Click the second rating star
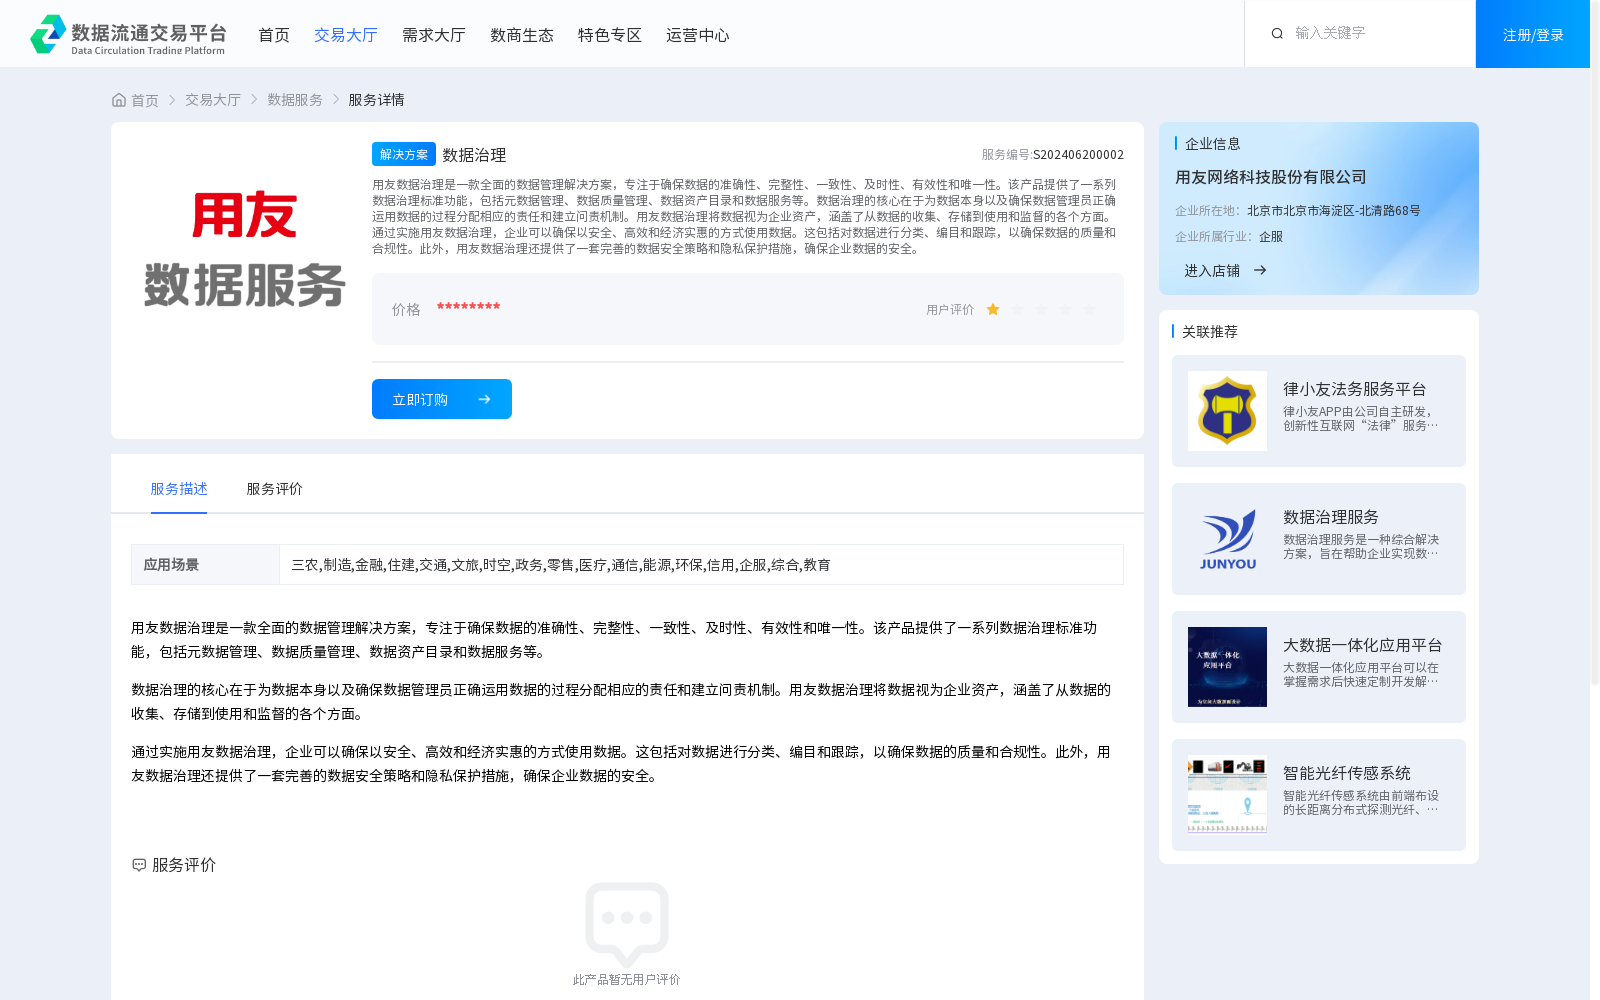This screenshot has height=1000, width=1600. [1017, 309]
